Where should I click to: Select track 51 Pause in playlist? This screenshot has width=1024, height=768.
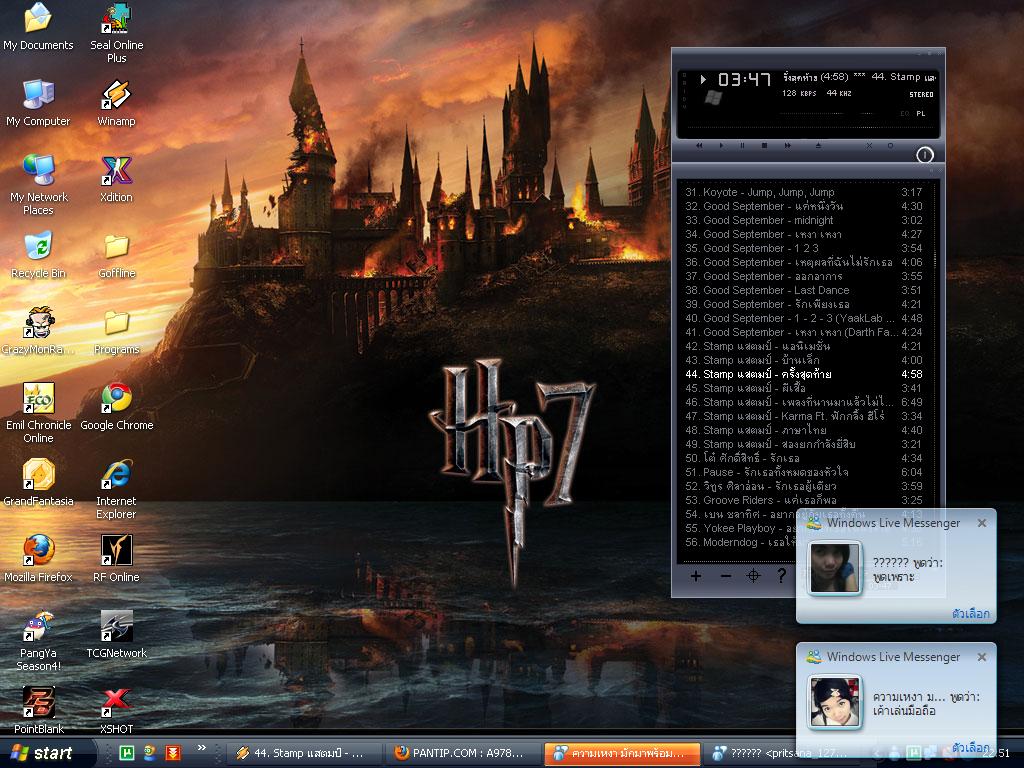[x=804, y=472]
